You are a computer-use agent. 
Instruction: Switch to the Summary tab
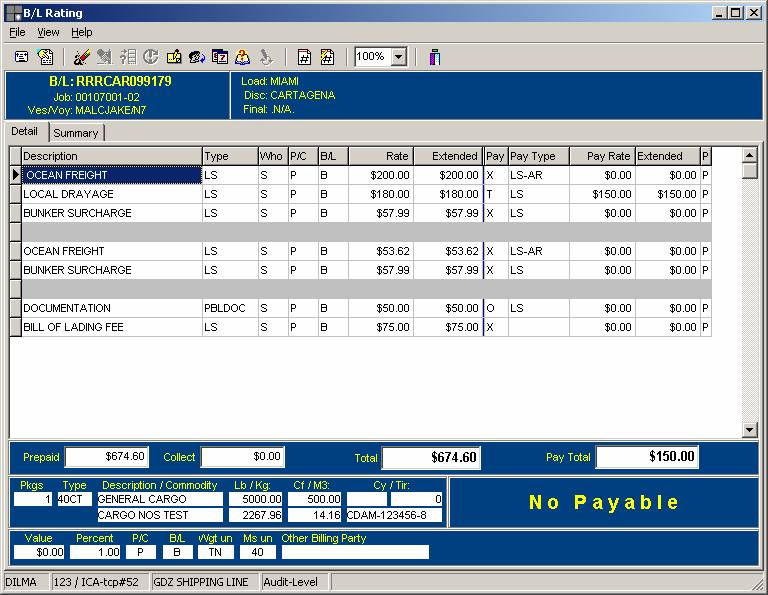point(76,133)
